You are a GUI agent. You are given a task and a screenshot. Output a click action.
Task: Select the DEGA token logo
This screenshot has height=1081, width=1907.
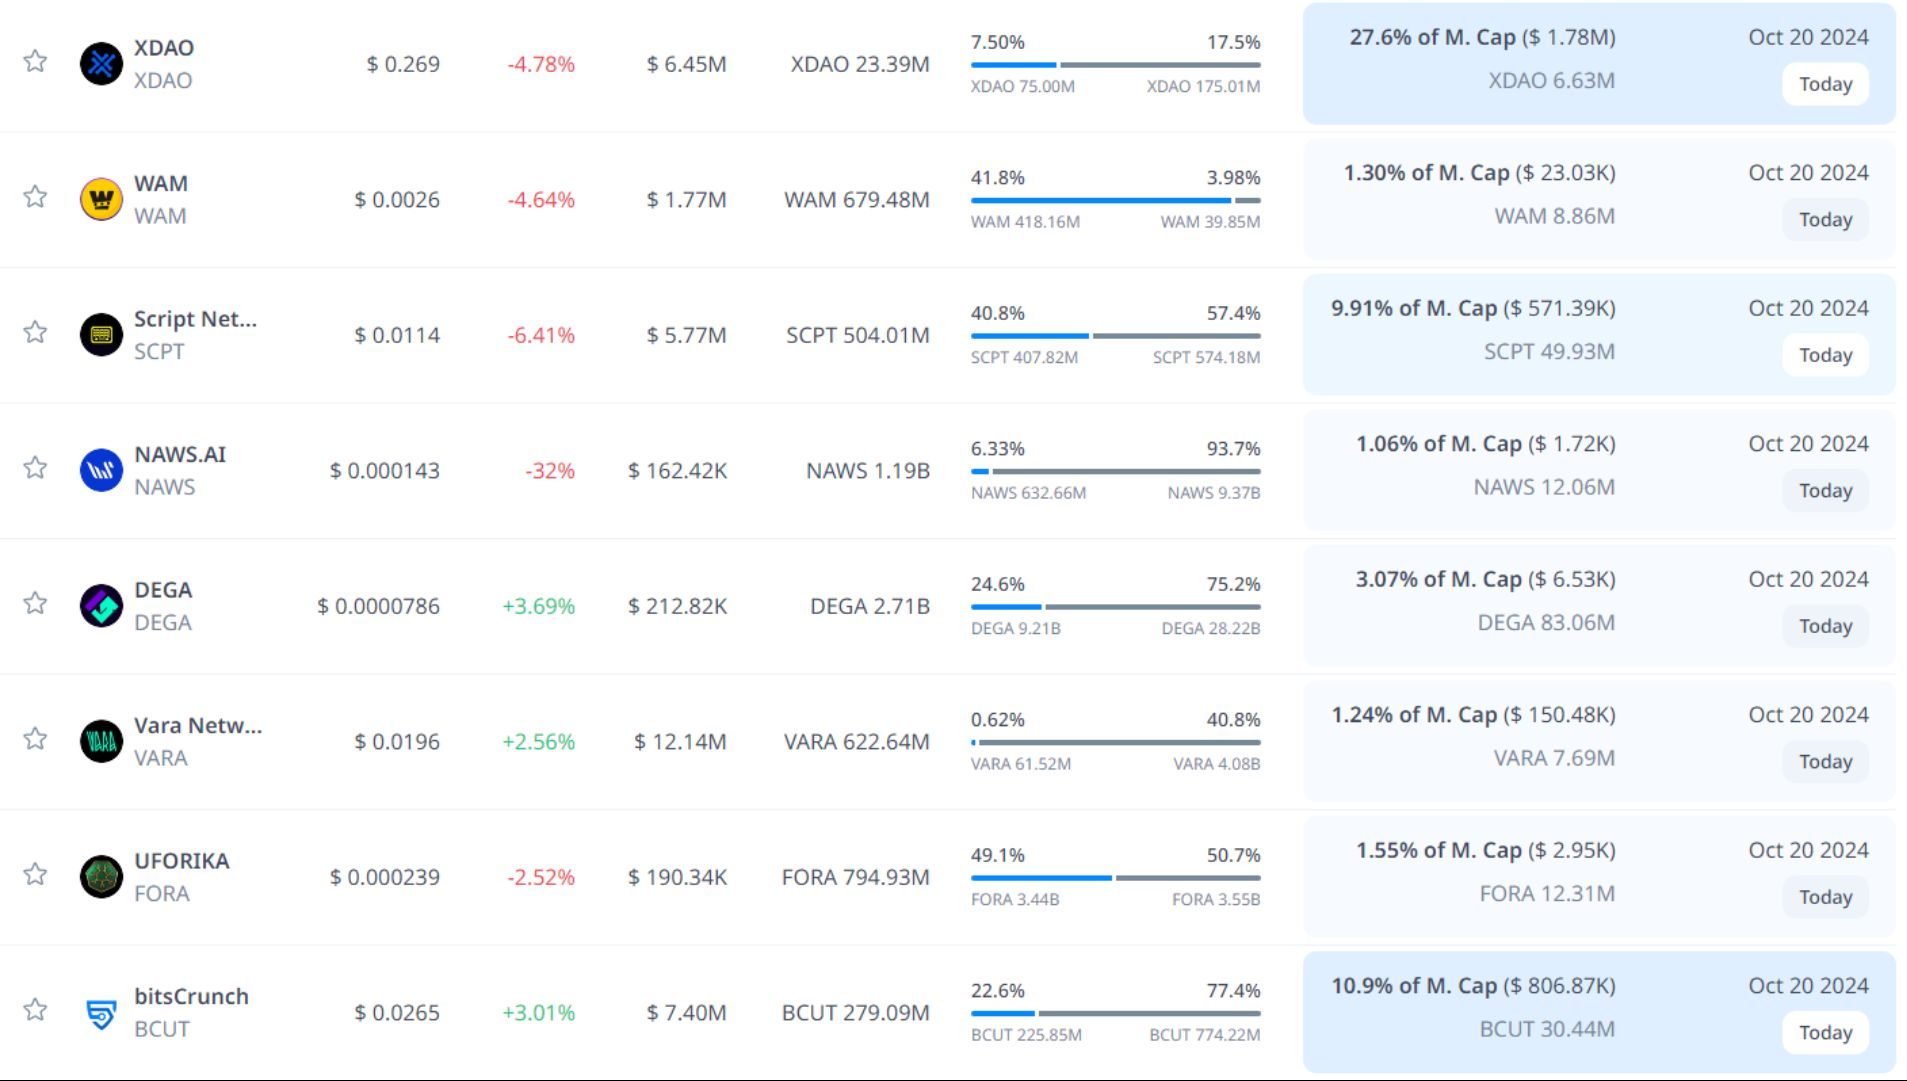101,606
